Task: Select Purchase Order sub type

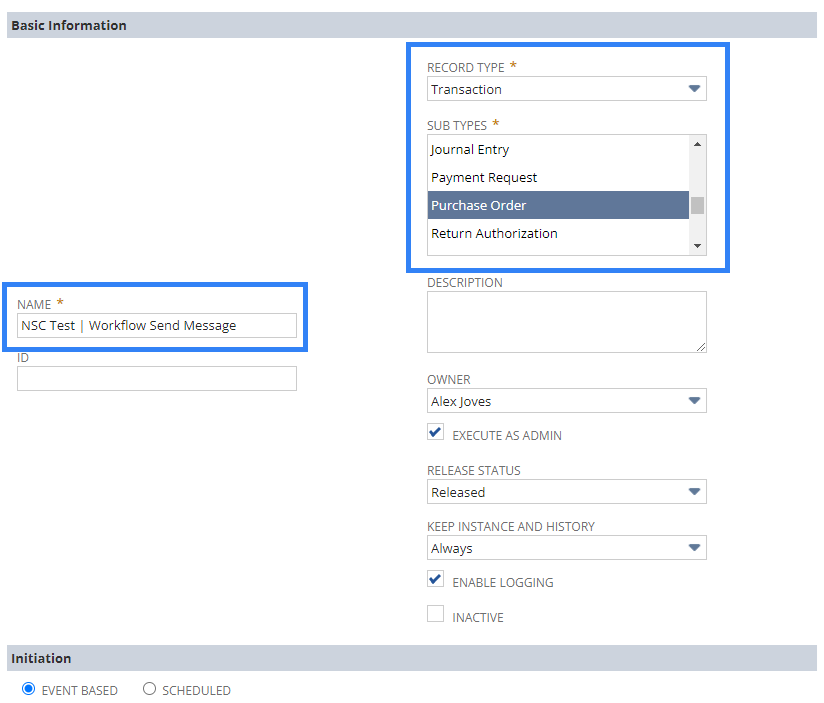Action: click(558, 205)
